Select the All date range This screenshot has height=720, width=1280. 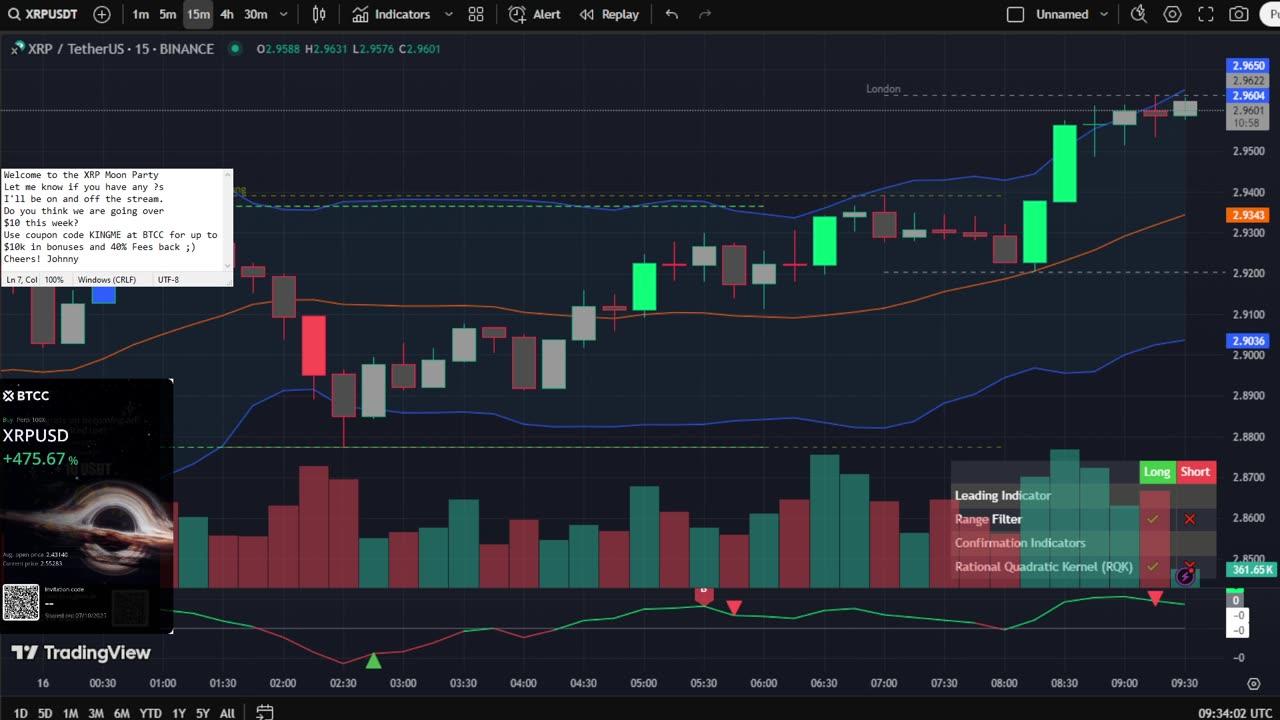click(227, 713)
